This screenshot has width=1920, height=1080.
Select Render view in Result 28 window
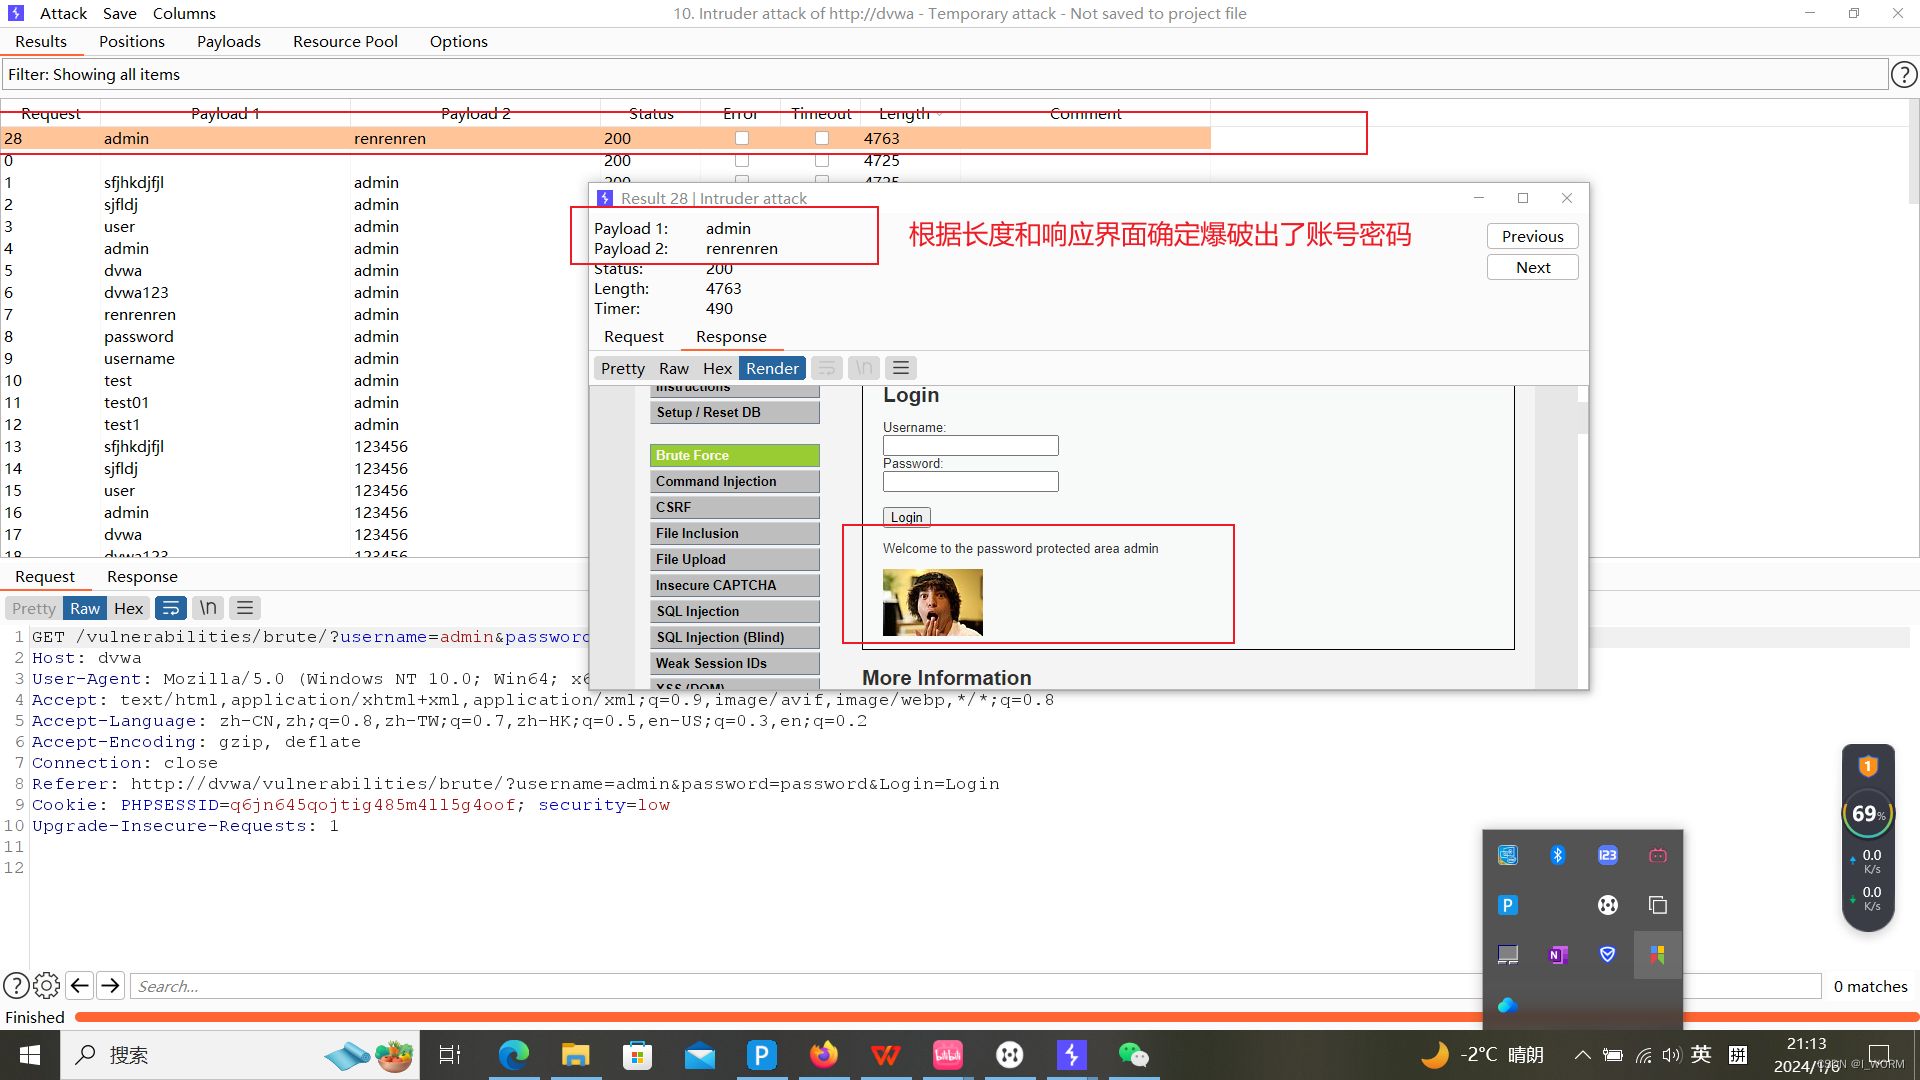pyautogui.click(x=772, y=368)
